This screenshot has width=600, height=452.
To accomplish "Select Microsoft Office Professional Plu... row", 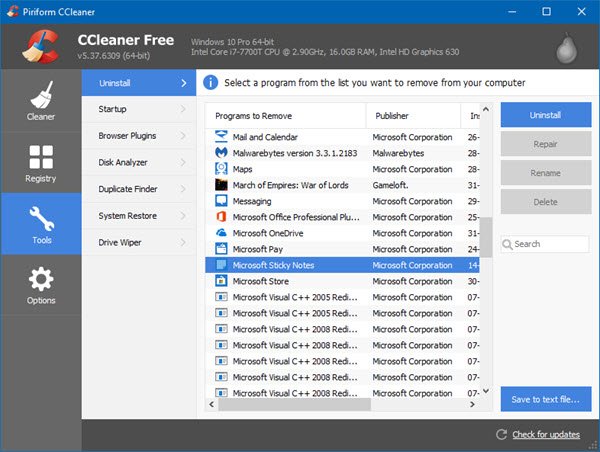I will point(342,217).
